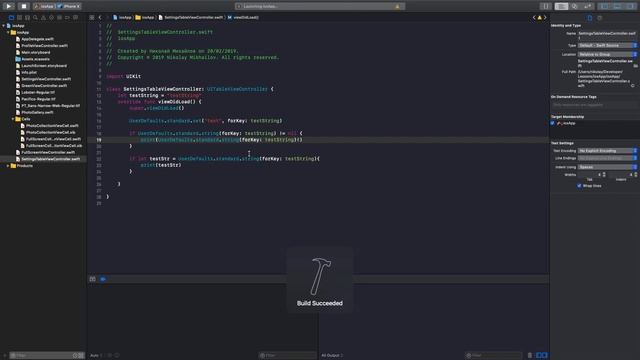Choose the iPhone X run destination
640x360 pixels.
[69, 6]
